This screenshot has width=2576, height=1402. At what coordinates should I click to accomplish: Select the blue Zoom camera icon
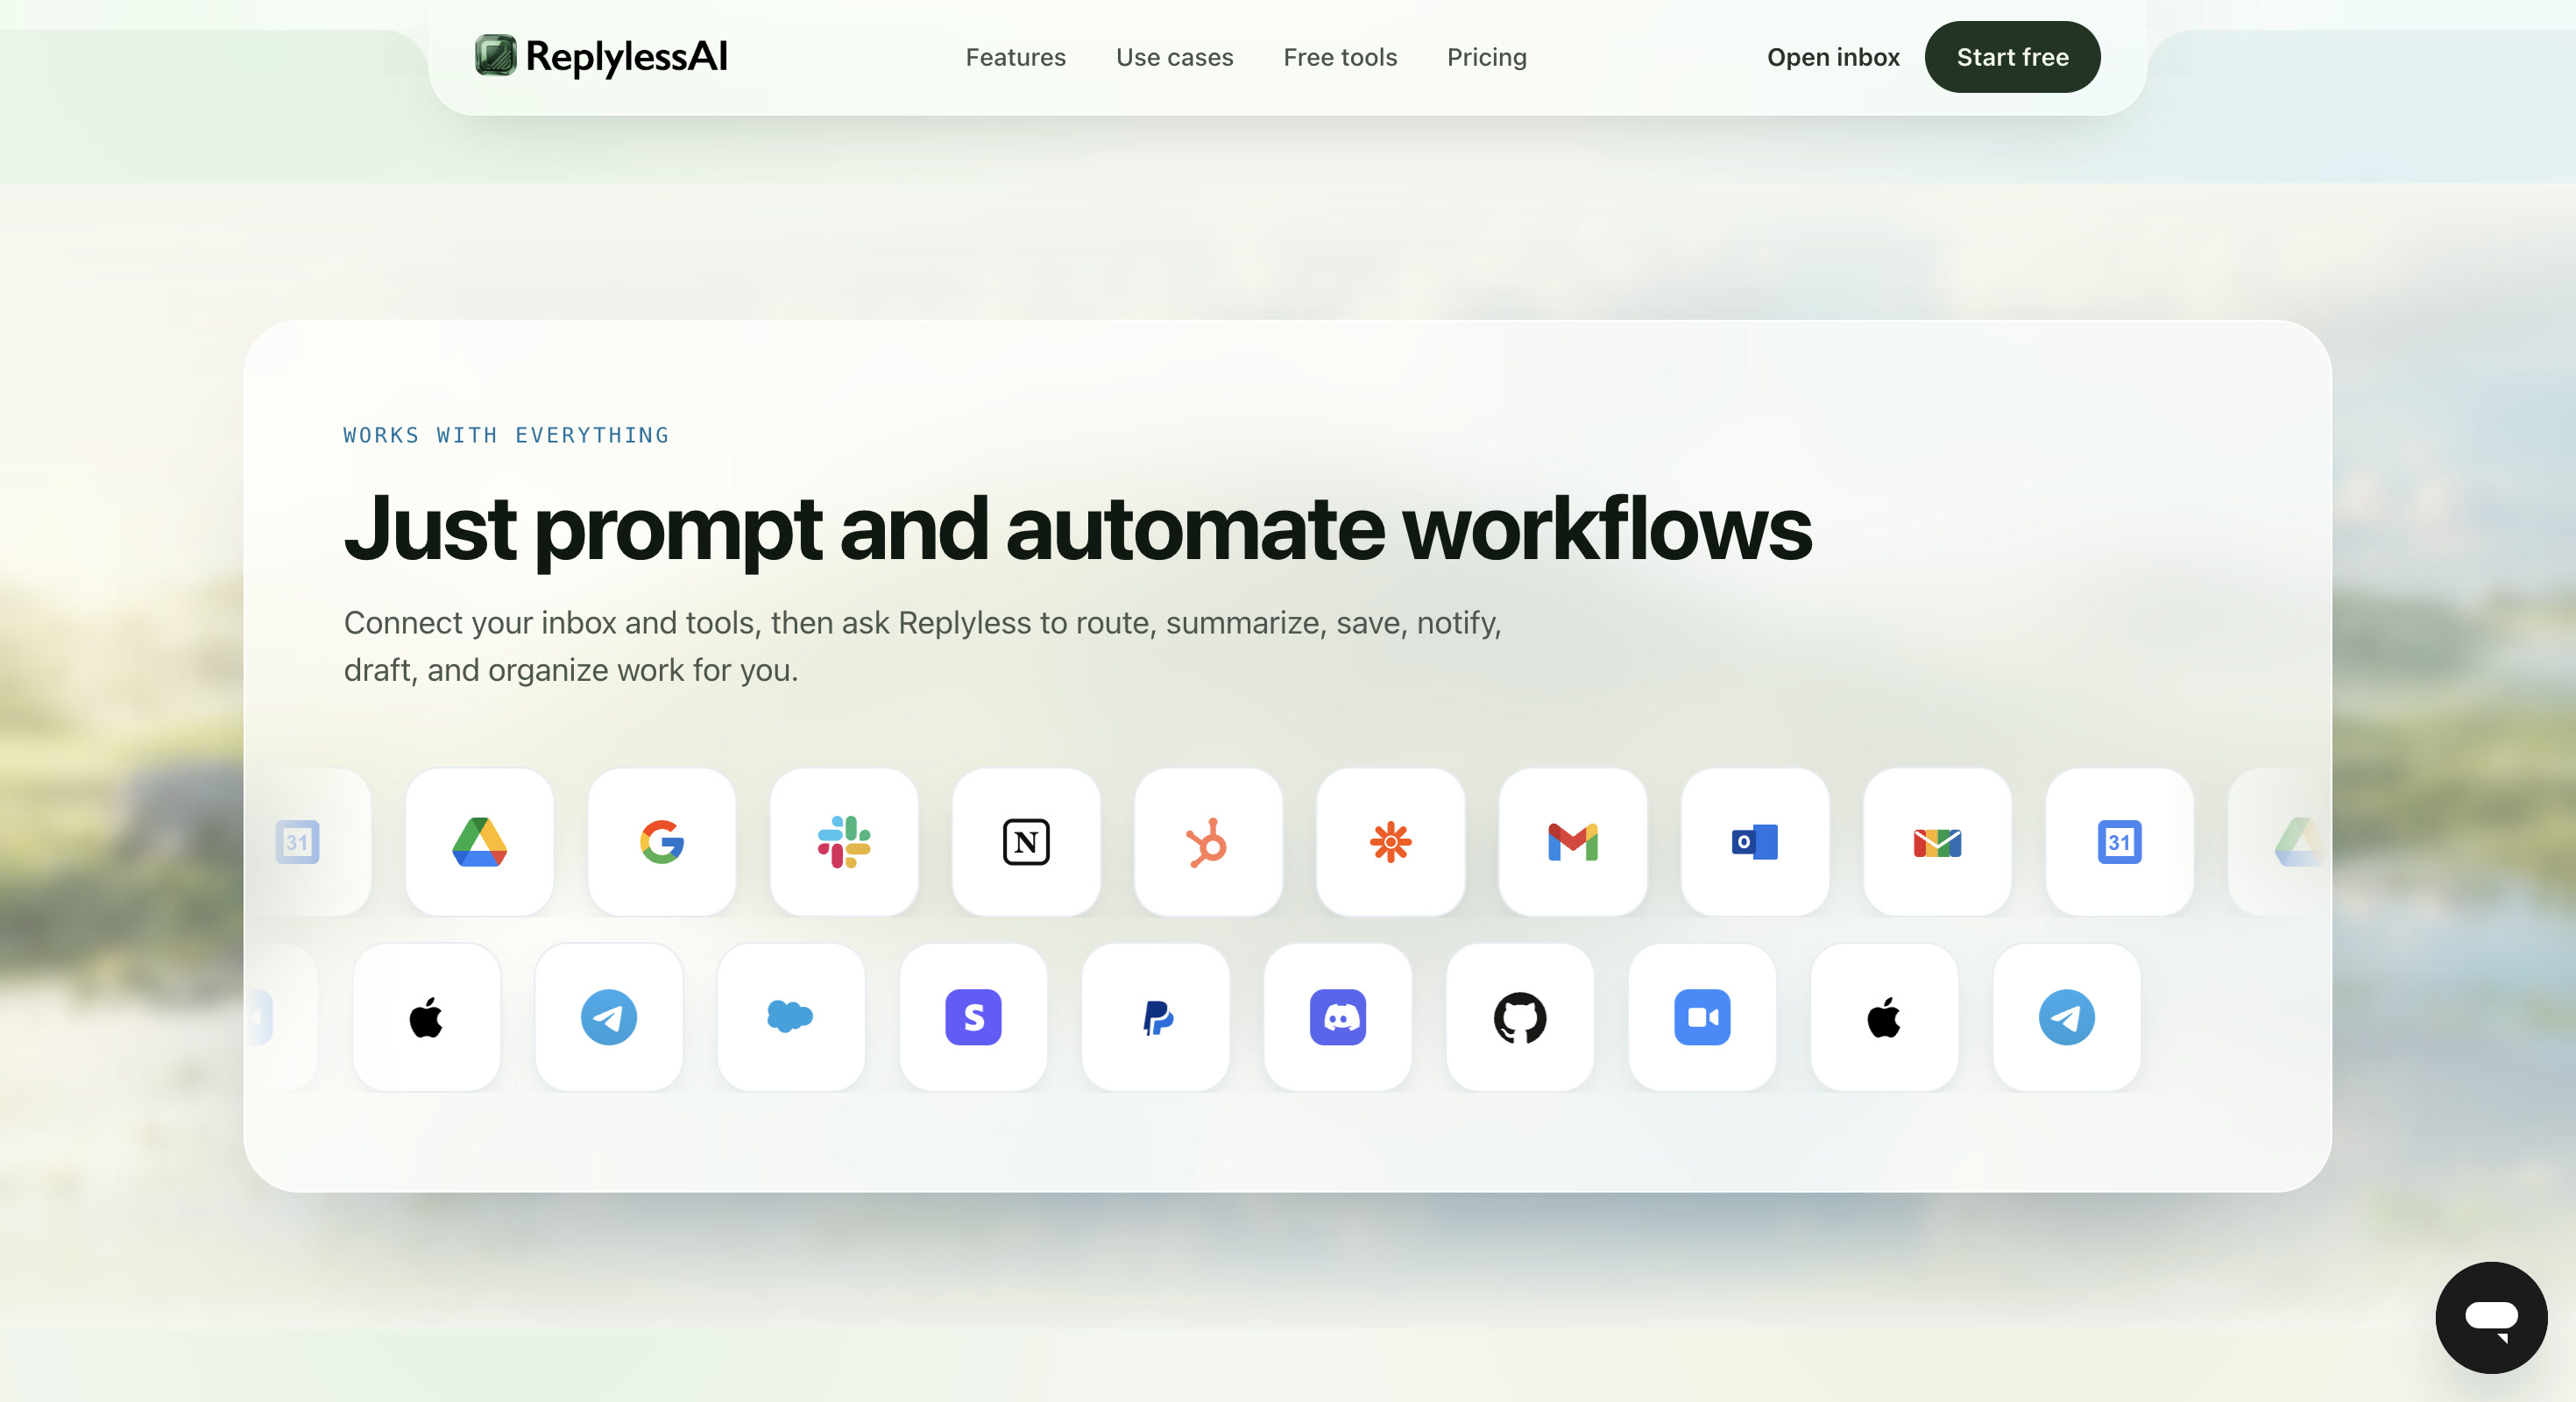[x=1702, y=1018]
